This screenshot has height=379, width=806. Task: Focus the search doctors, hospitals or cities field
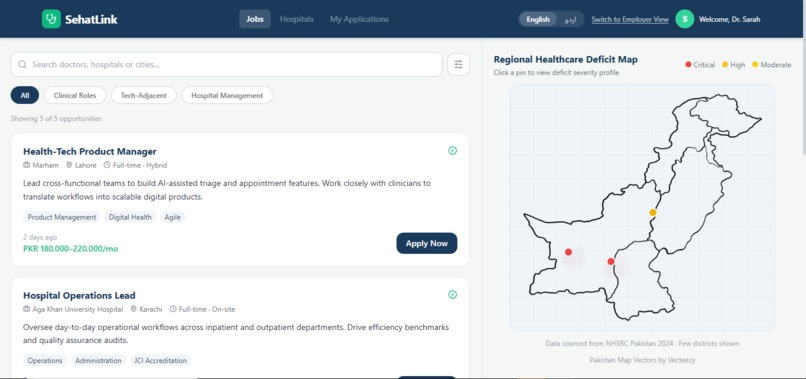[x=226, y=64]
